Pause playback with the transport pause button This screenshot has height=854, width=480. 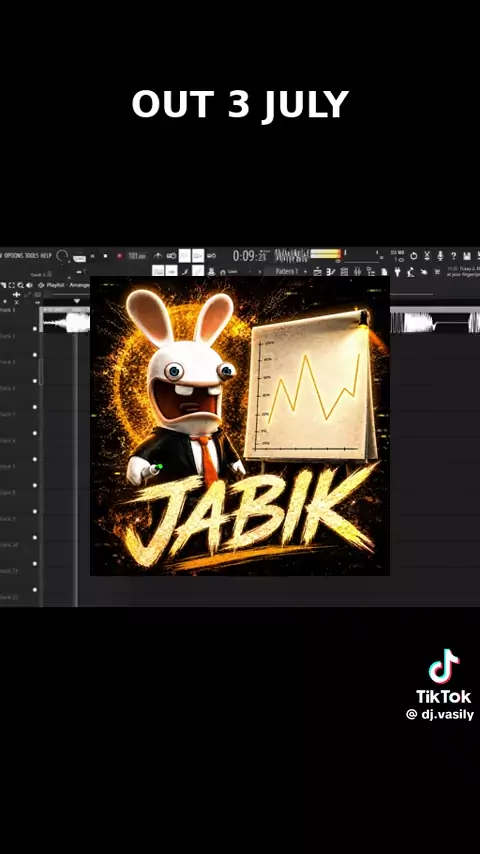click(93, 256)
